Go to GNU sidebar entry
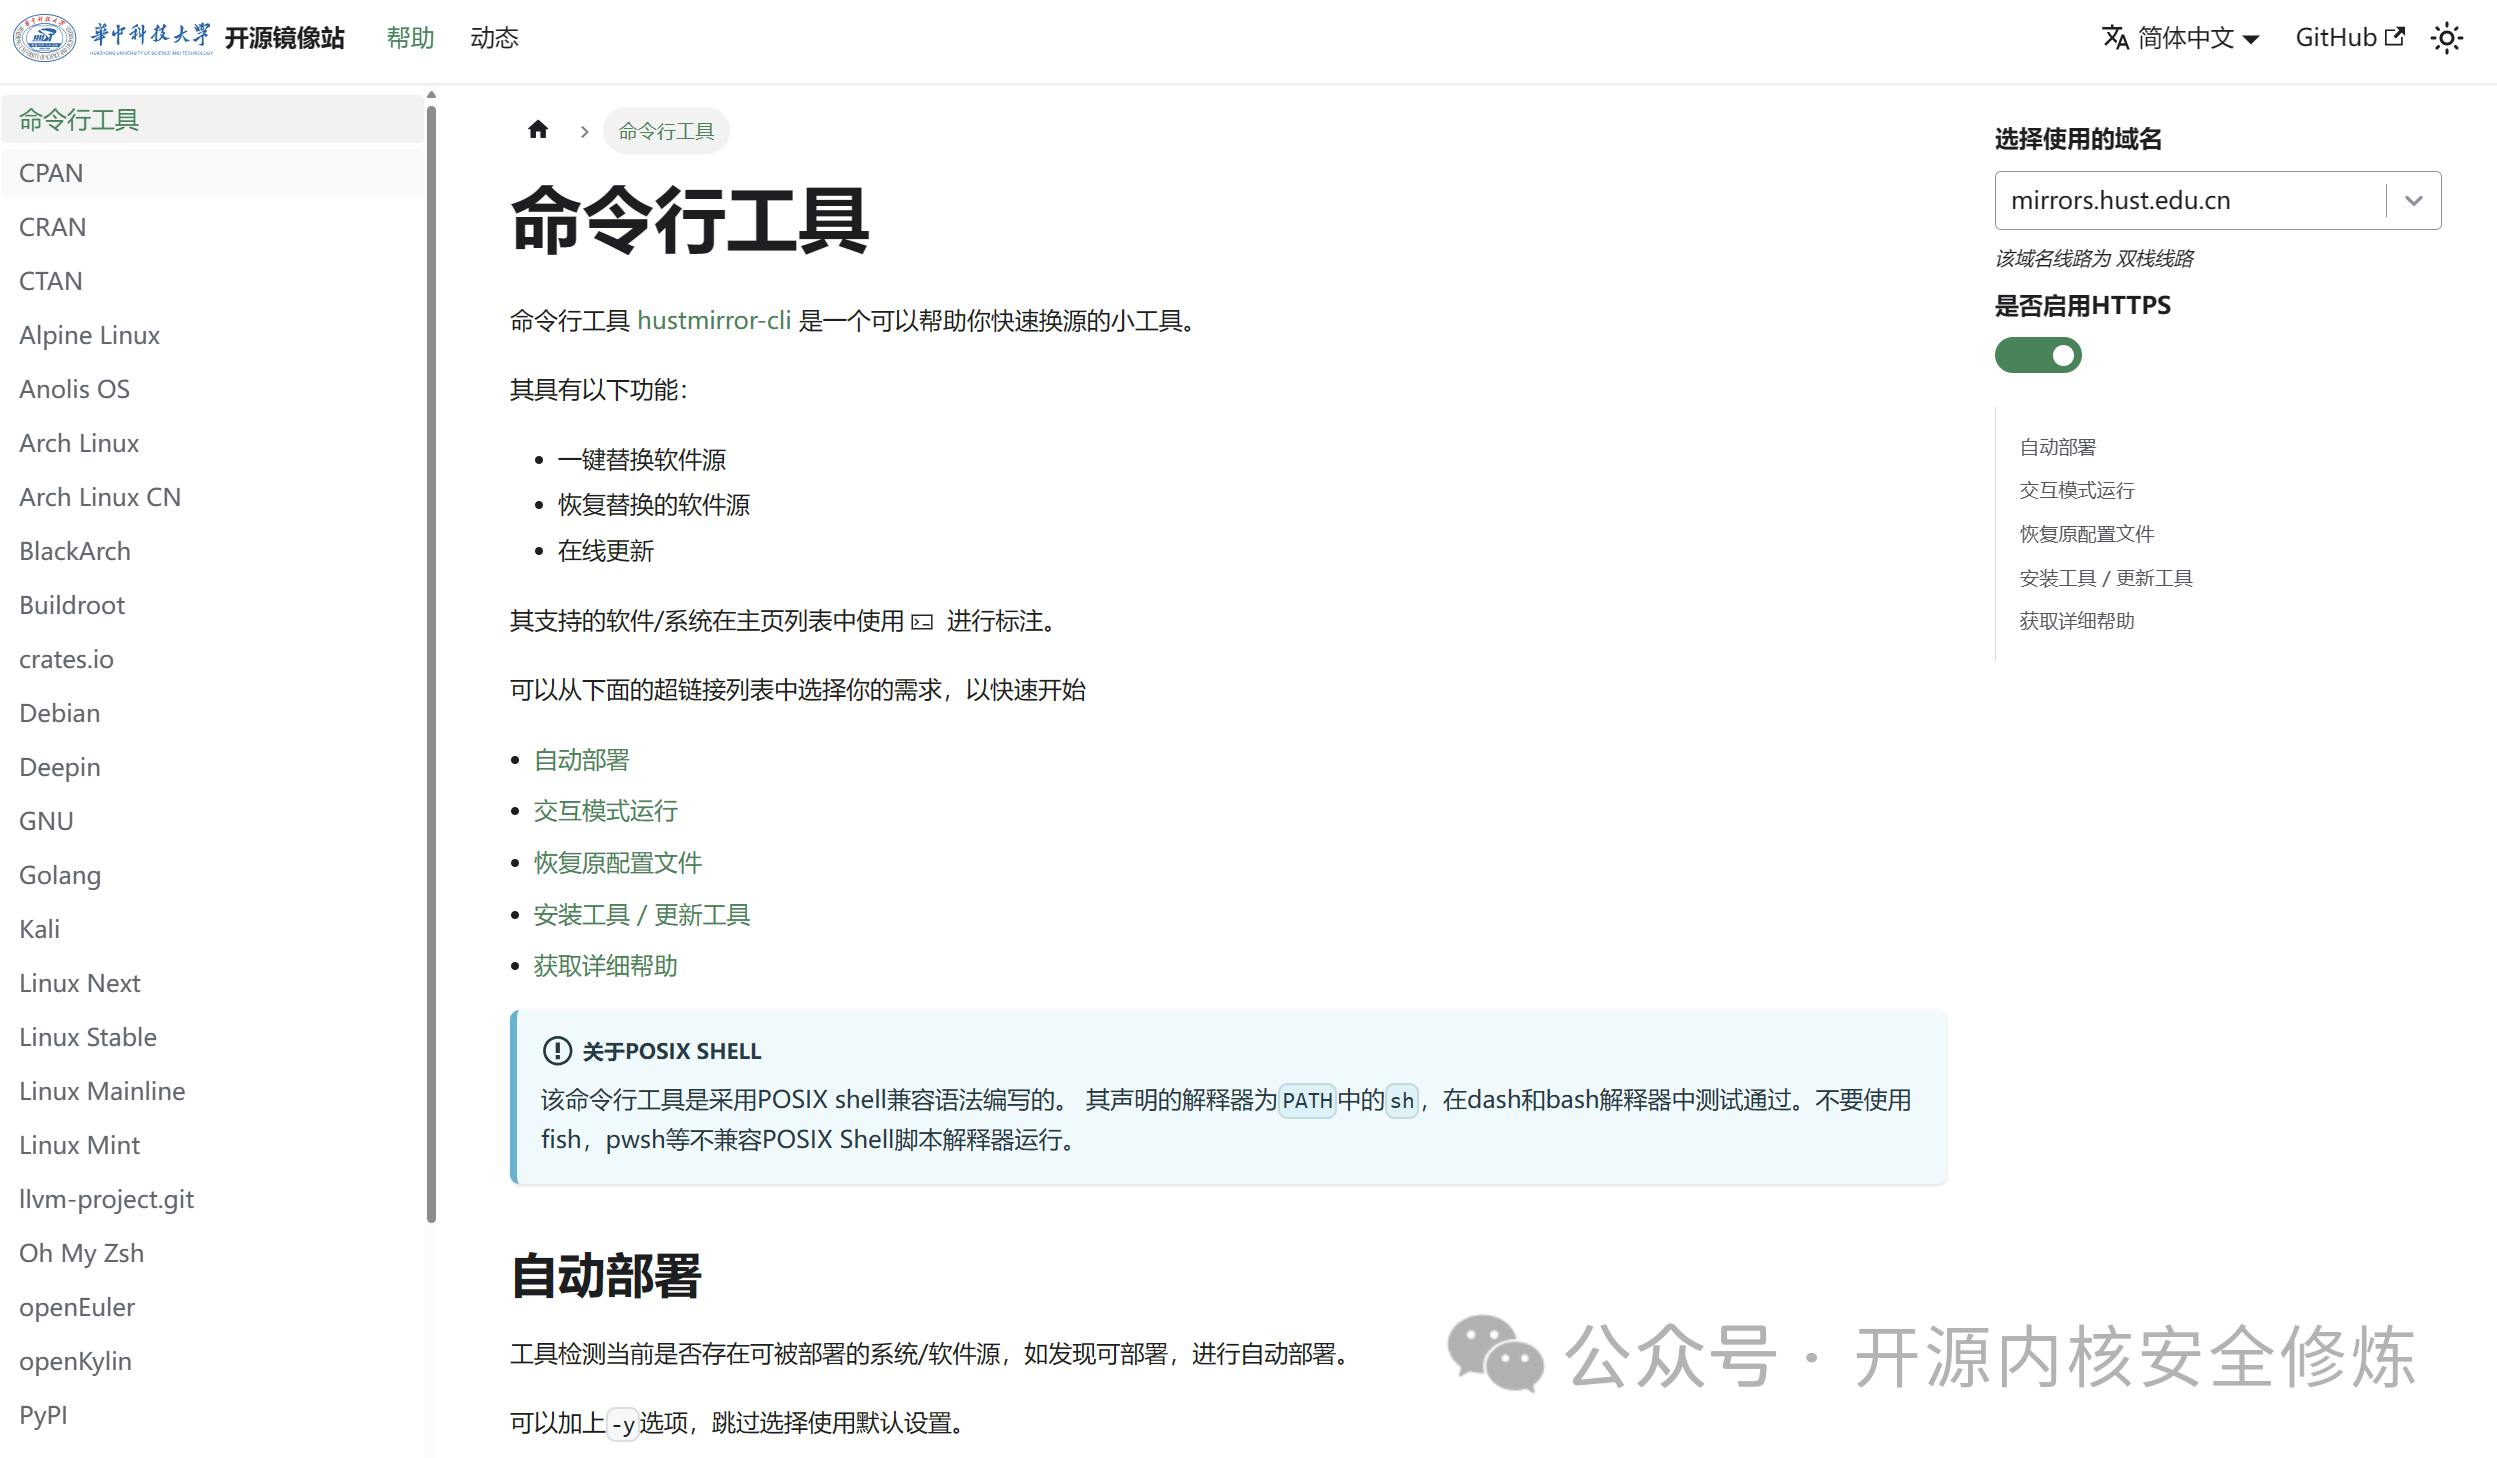2497x1458 pixels. [212, 821]
